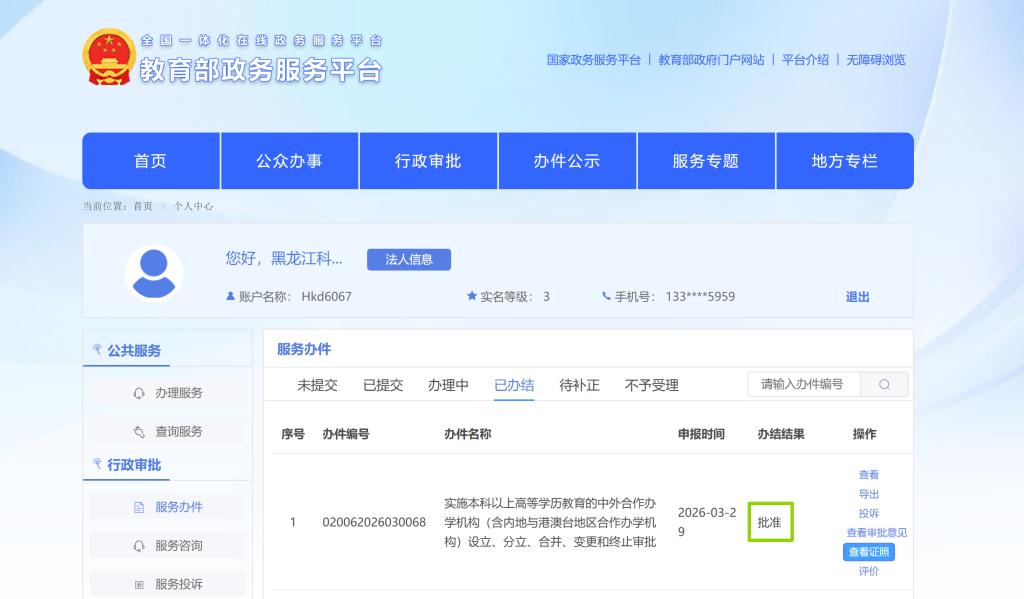The image size is (1024, 599).
Task: Open the 首页 navigation menu
Action: tap(151, 161)
